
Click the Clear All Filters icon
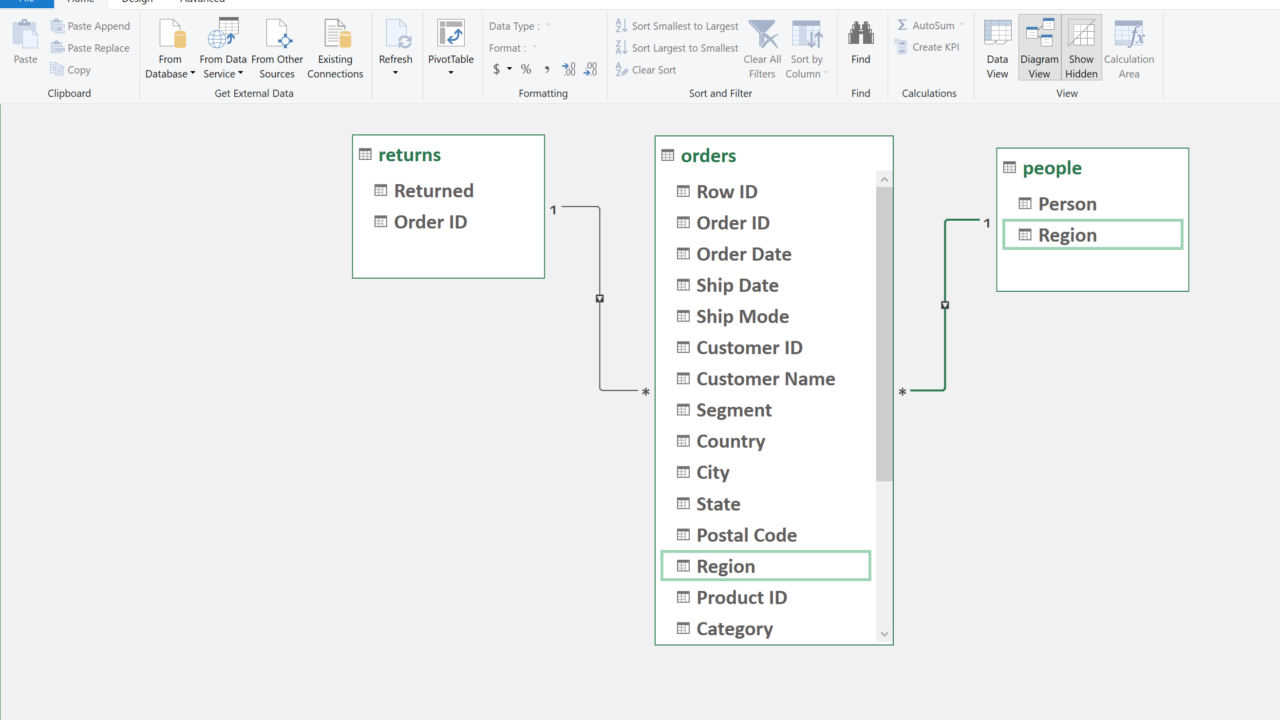(762, 38)
